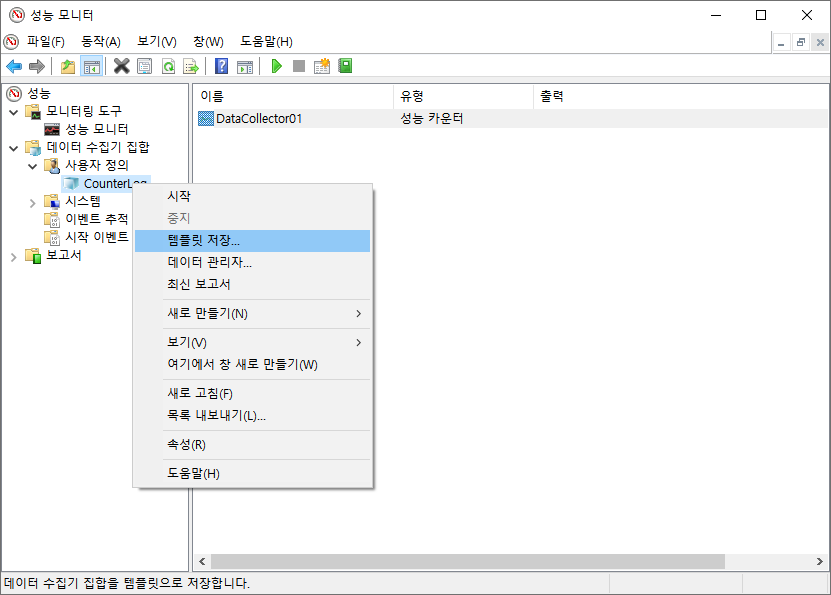Screen dimensions: 831x595
Task: Select the 성능 root node in tree
Action: pos(39,93)
